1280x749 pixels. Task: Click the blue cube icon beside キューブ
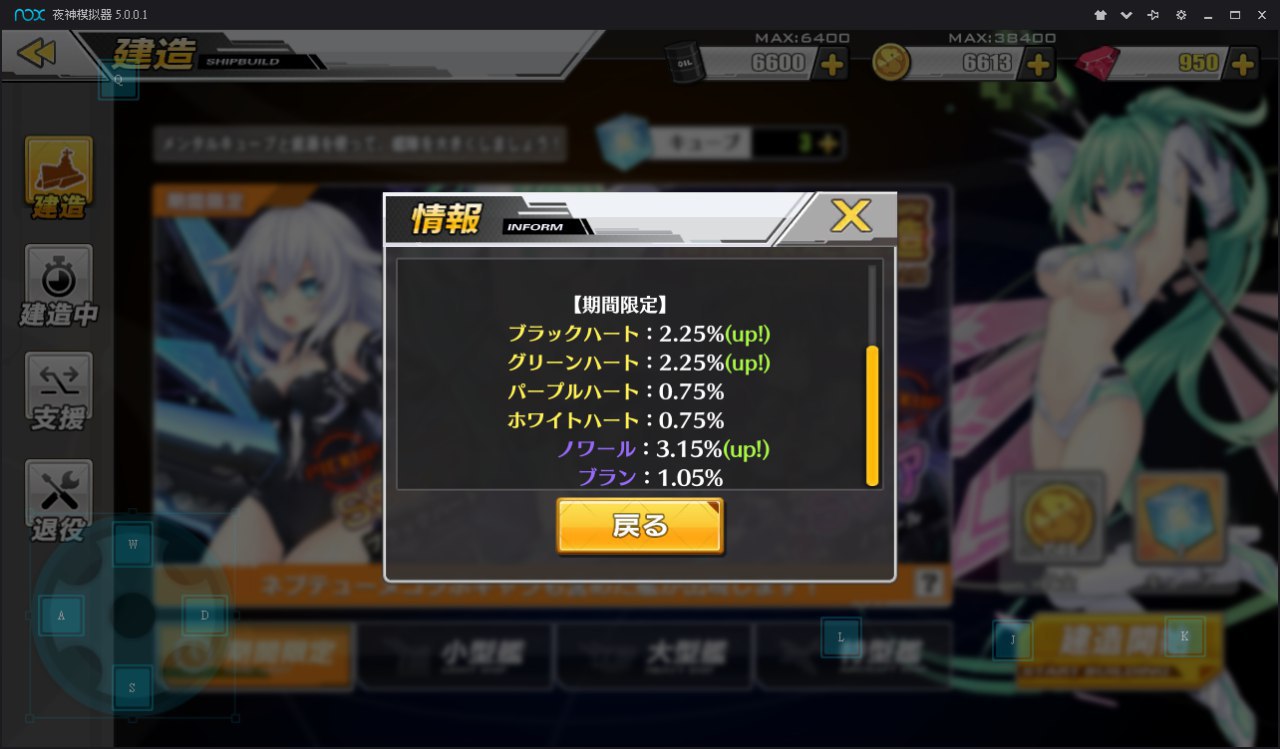[624, 140]
